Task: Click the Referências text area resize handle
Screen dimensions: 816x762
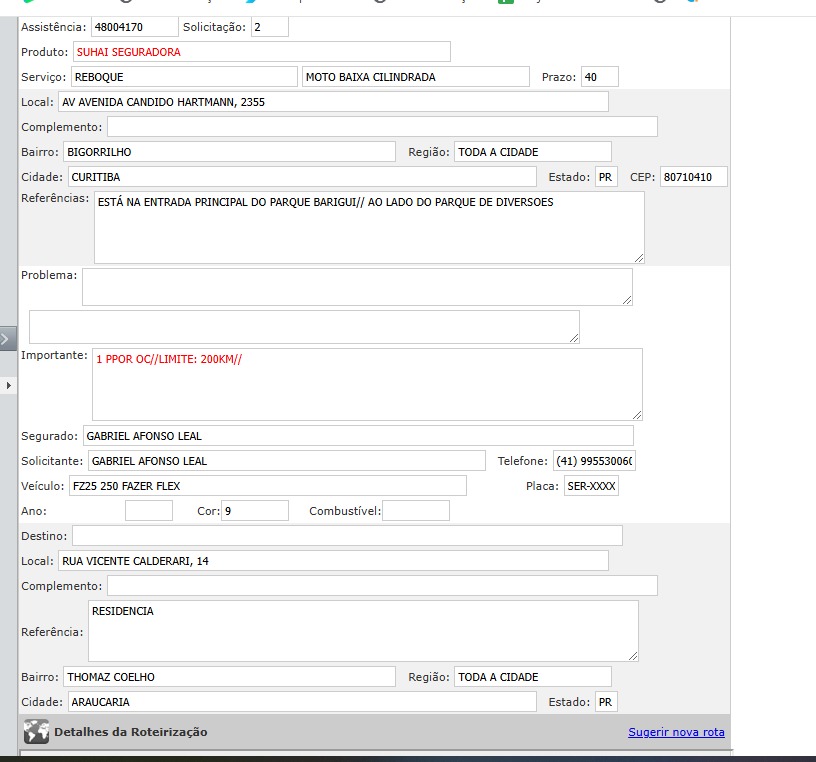Action: click(639, 258)
